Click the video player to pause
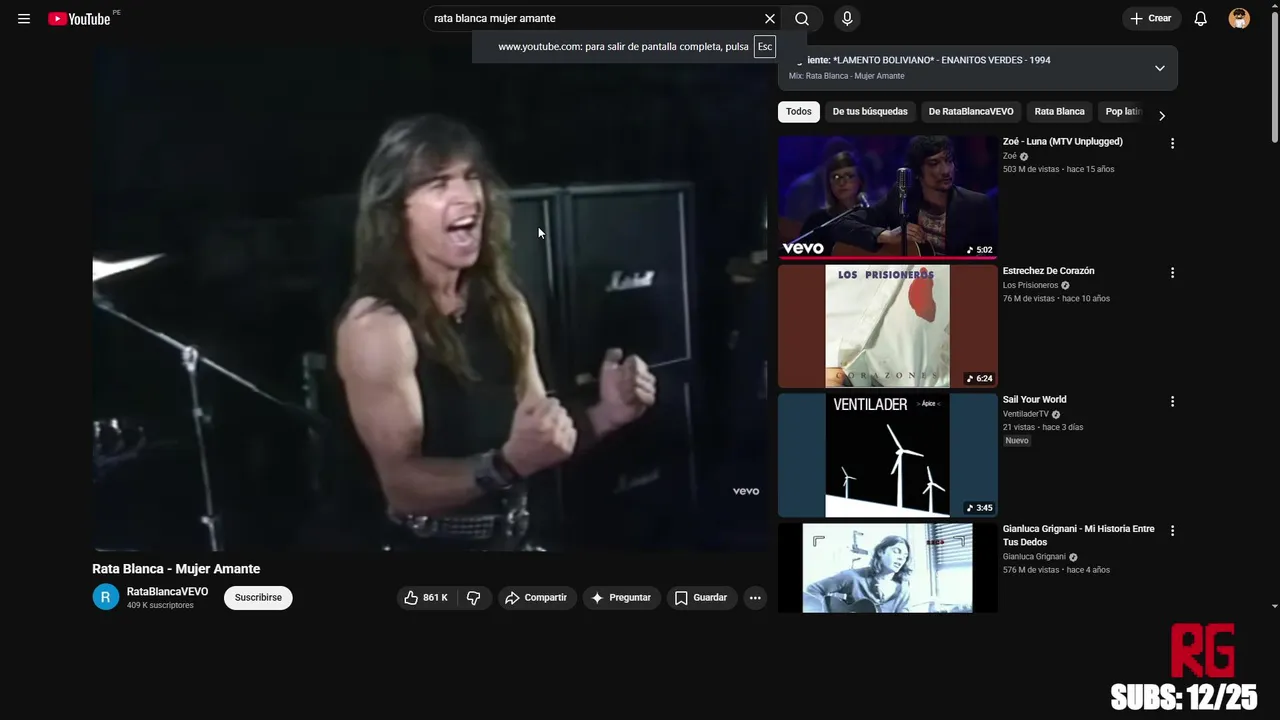This screenshot has width=1280, height=720. [x=430, y=300]
